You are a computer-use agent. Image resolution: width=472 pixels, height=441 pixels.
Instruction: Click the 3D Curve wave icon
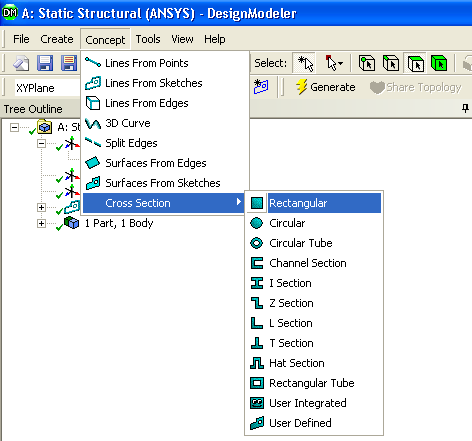pos(93,124)
